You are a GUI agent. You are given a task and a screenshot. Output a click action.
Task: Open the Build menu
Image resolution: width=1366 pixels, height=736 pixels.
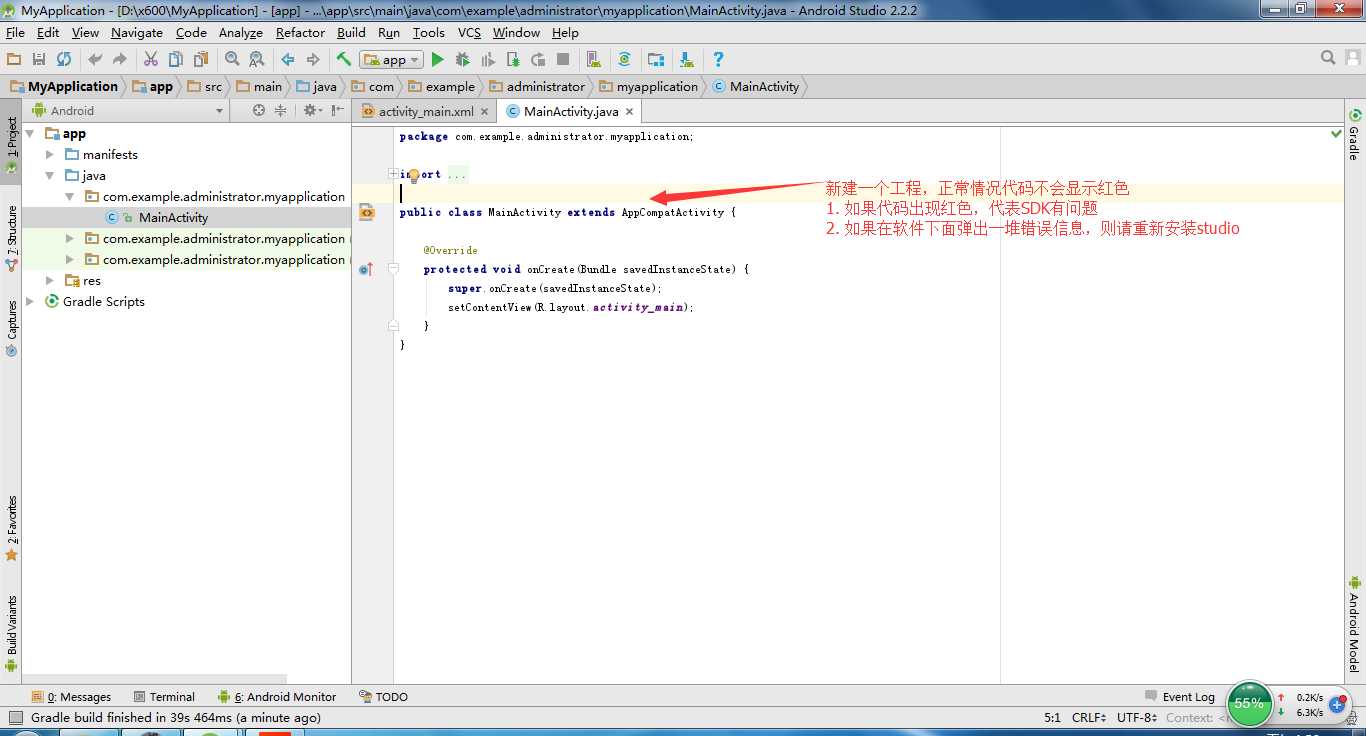click(351, 32)
